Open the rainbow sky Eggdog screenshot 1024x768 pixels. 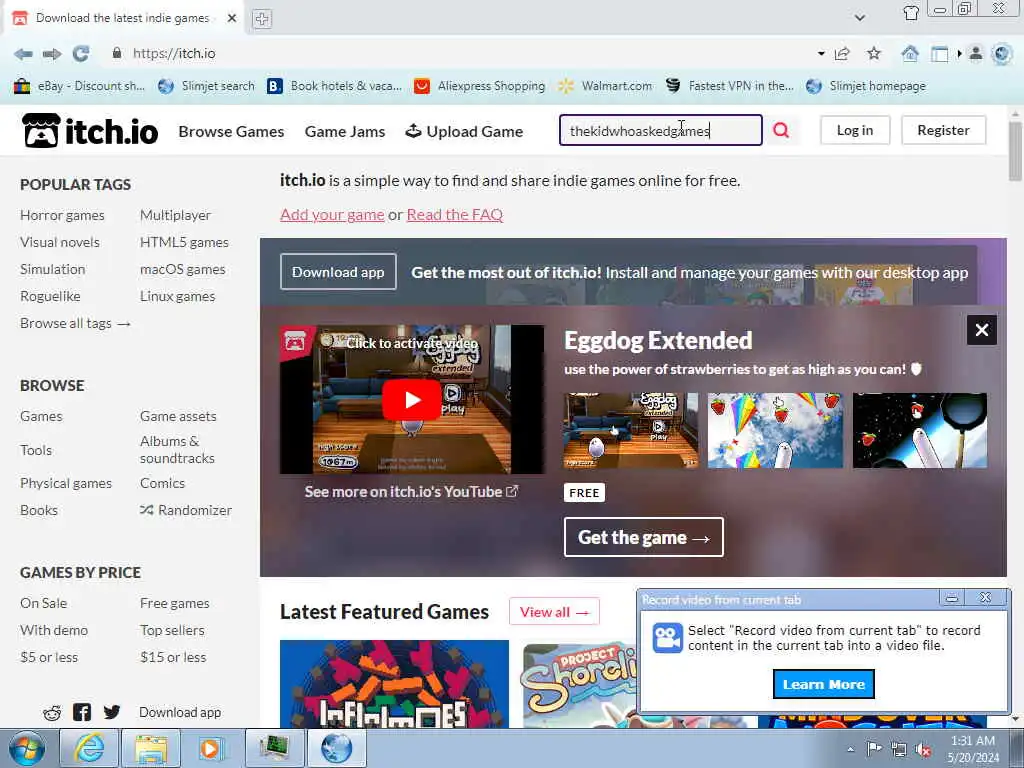[x=775, y=430]
